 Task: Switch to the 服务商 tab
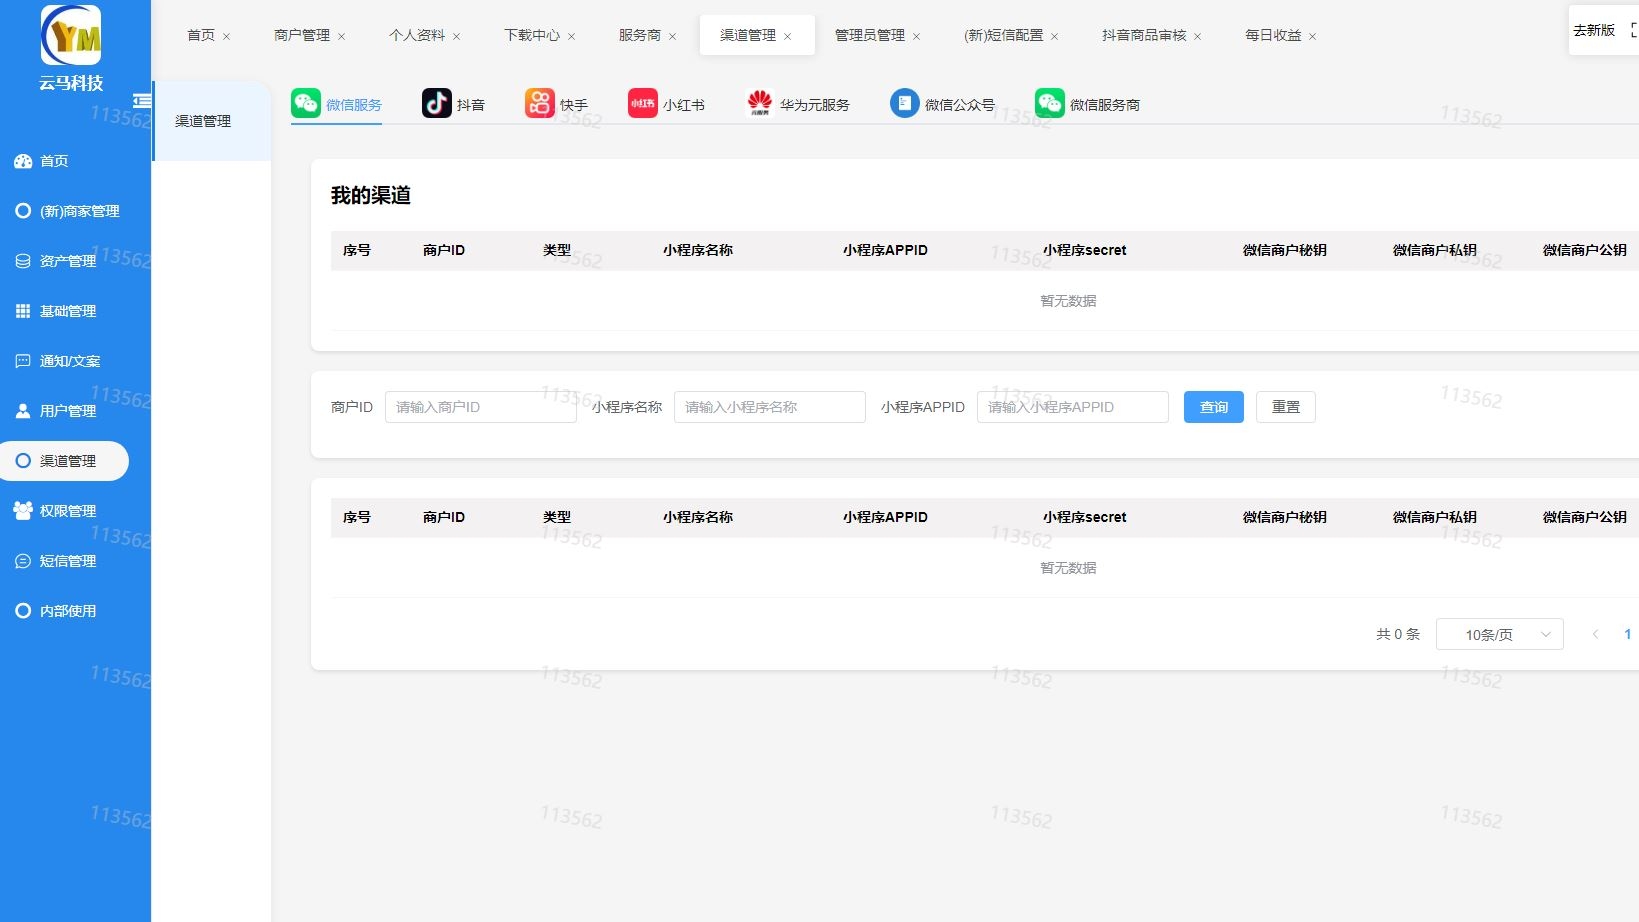pos(640,35)
